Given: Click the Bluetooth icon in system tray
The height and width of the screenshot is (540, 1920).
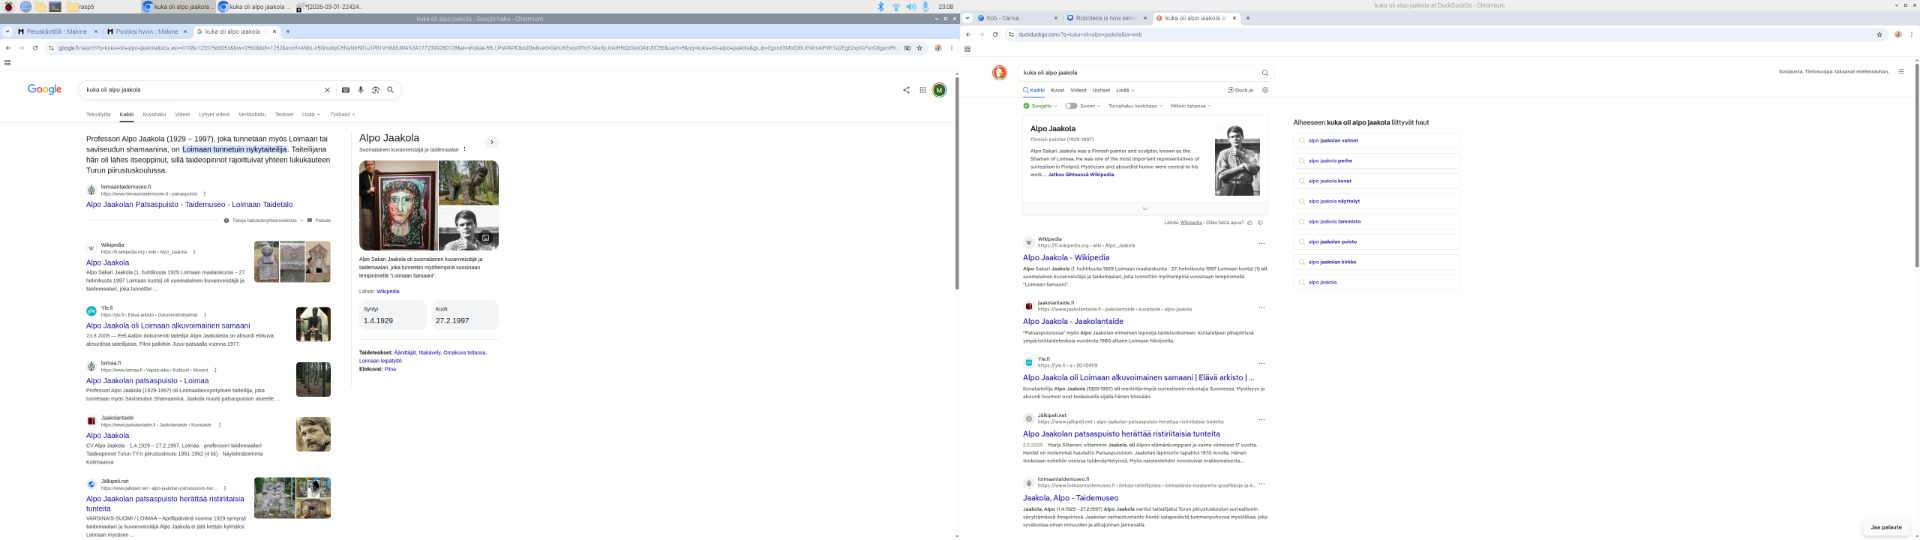Looking at the screenshot, I should point(881,6).
